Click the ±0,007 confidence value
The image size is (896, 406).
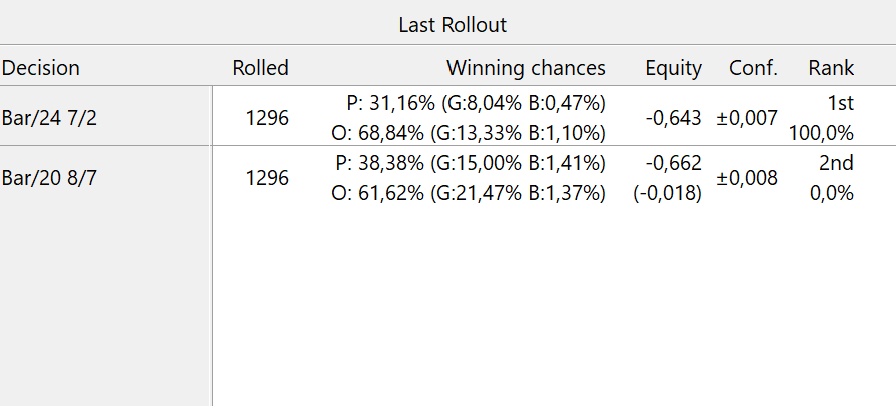point(747,117)
